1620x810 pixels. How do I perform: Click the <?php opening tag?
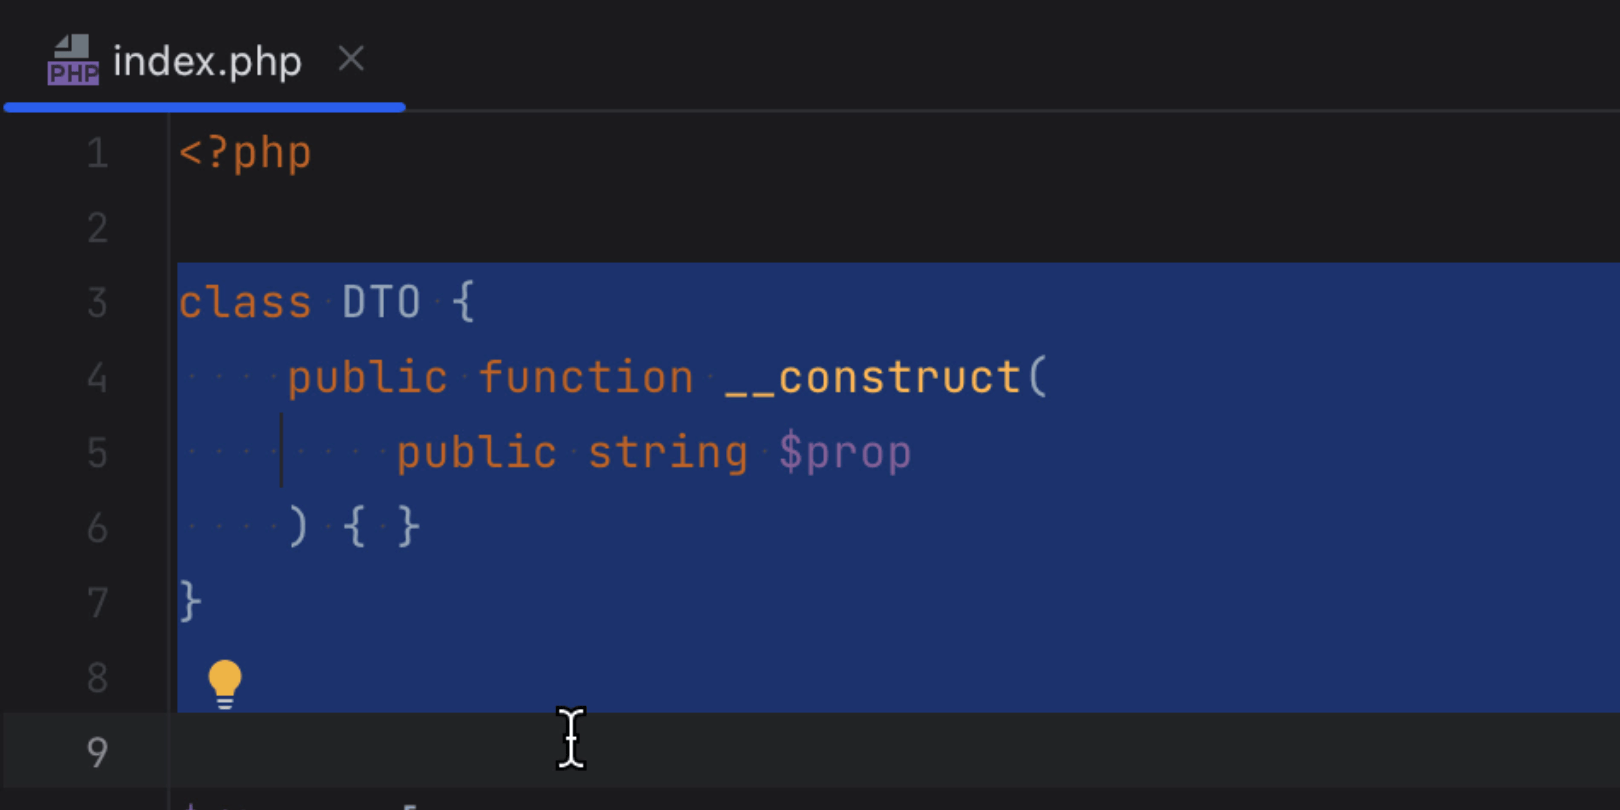(245, 154)
